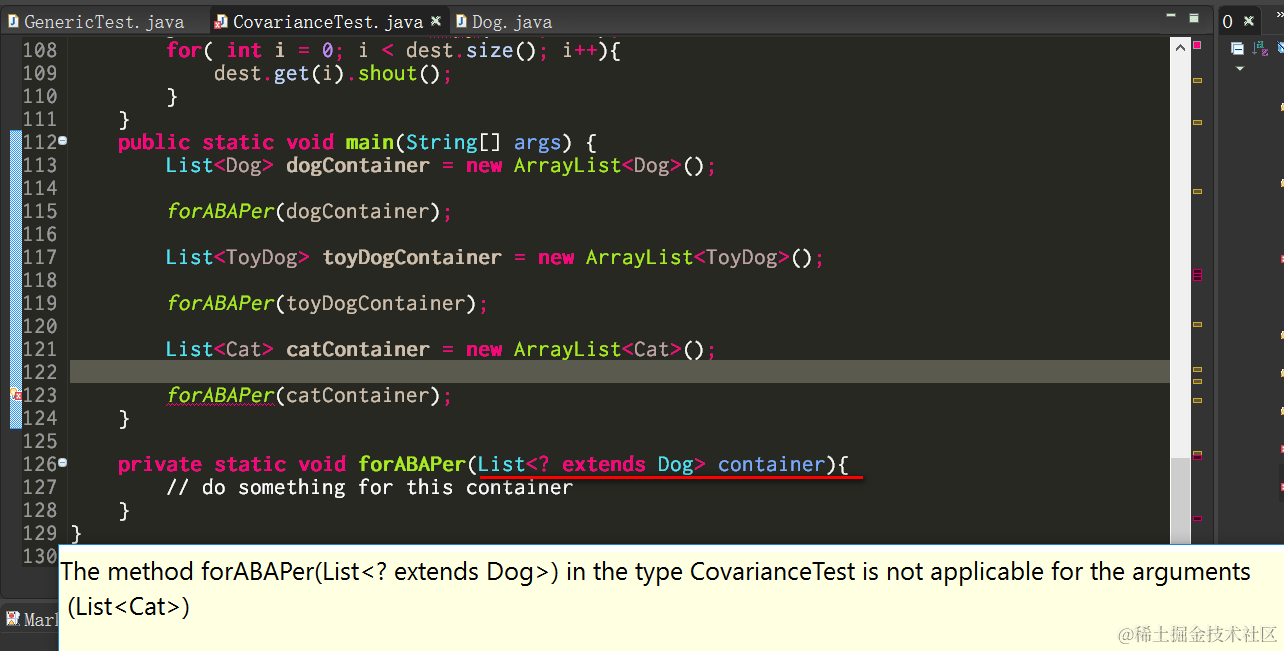Close the CovarianceTest.java tab

(x=436, y=21)
